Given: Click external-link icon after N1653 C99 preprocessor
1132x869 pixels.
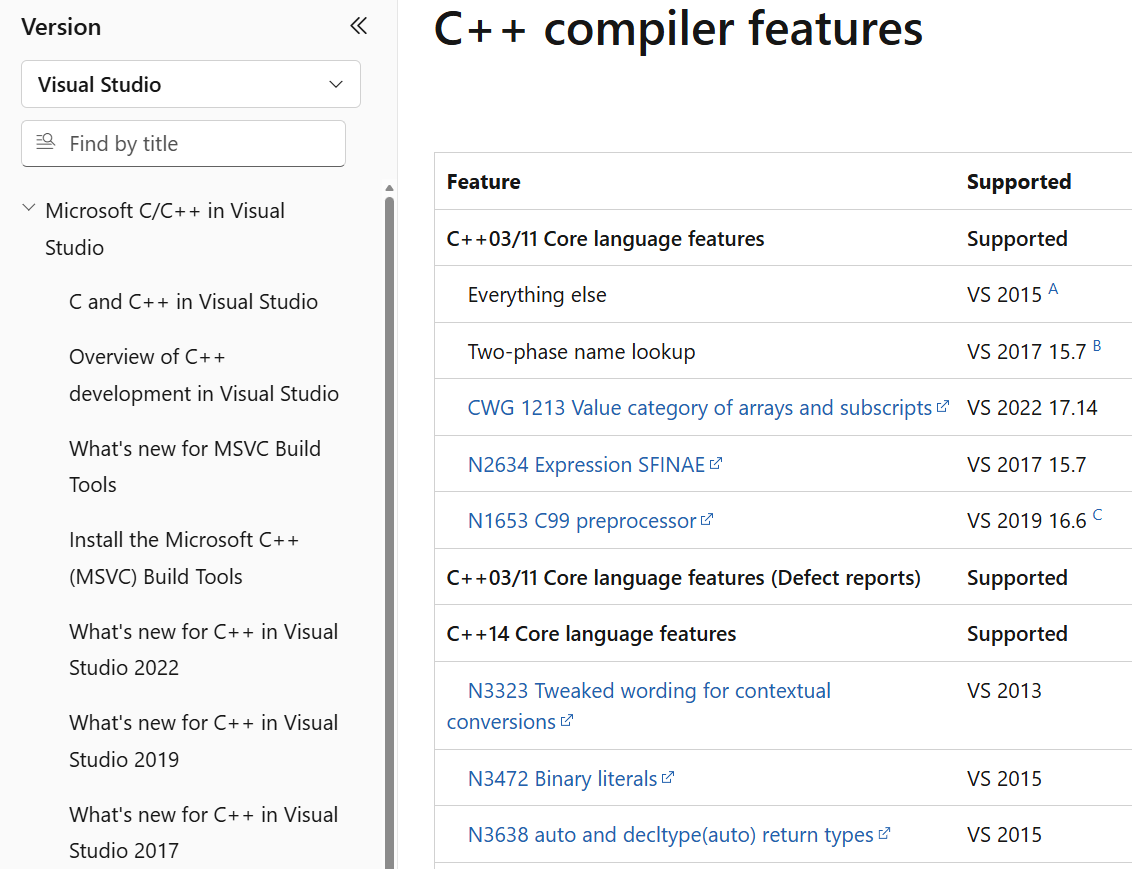Looking at the screenshot, I should (x=708, y=520).
